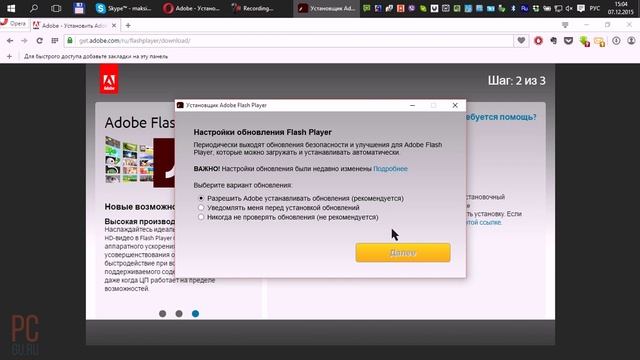Open the Action Center notifications icon
The width and height of the screenshot is (640, 360).
(581, 8)
